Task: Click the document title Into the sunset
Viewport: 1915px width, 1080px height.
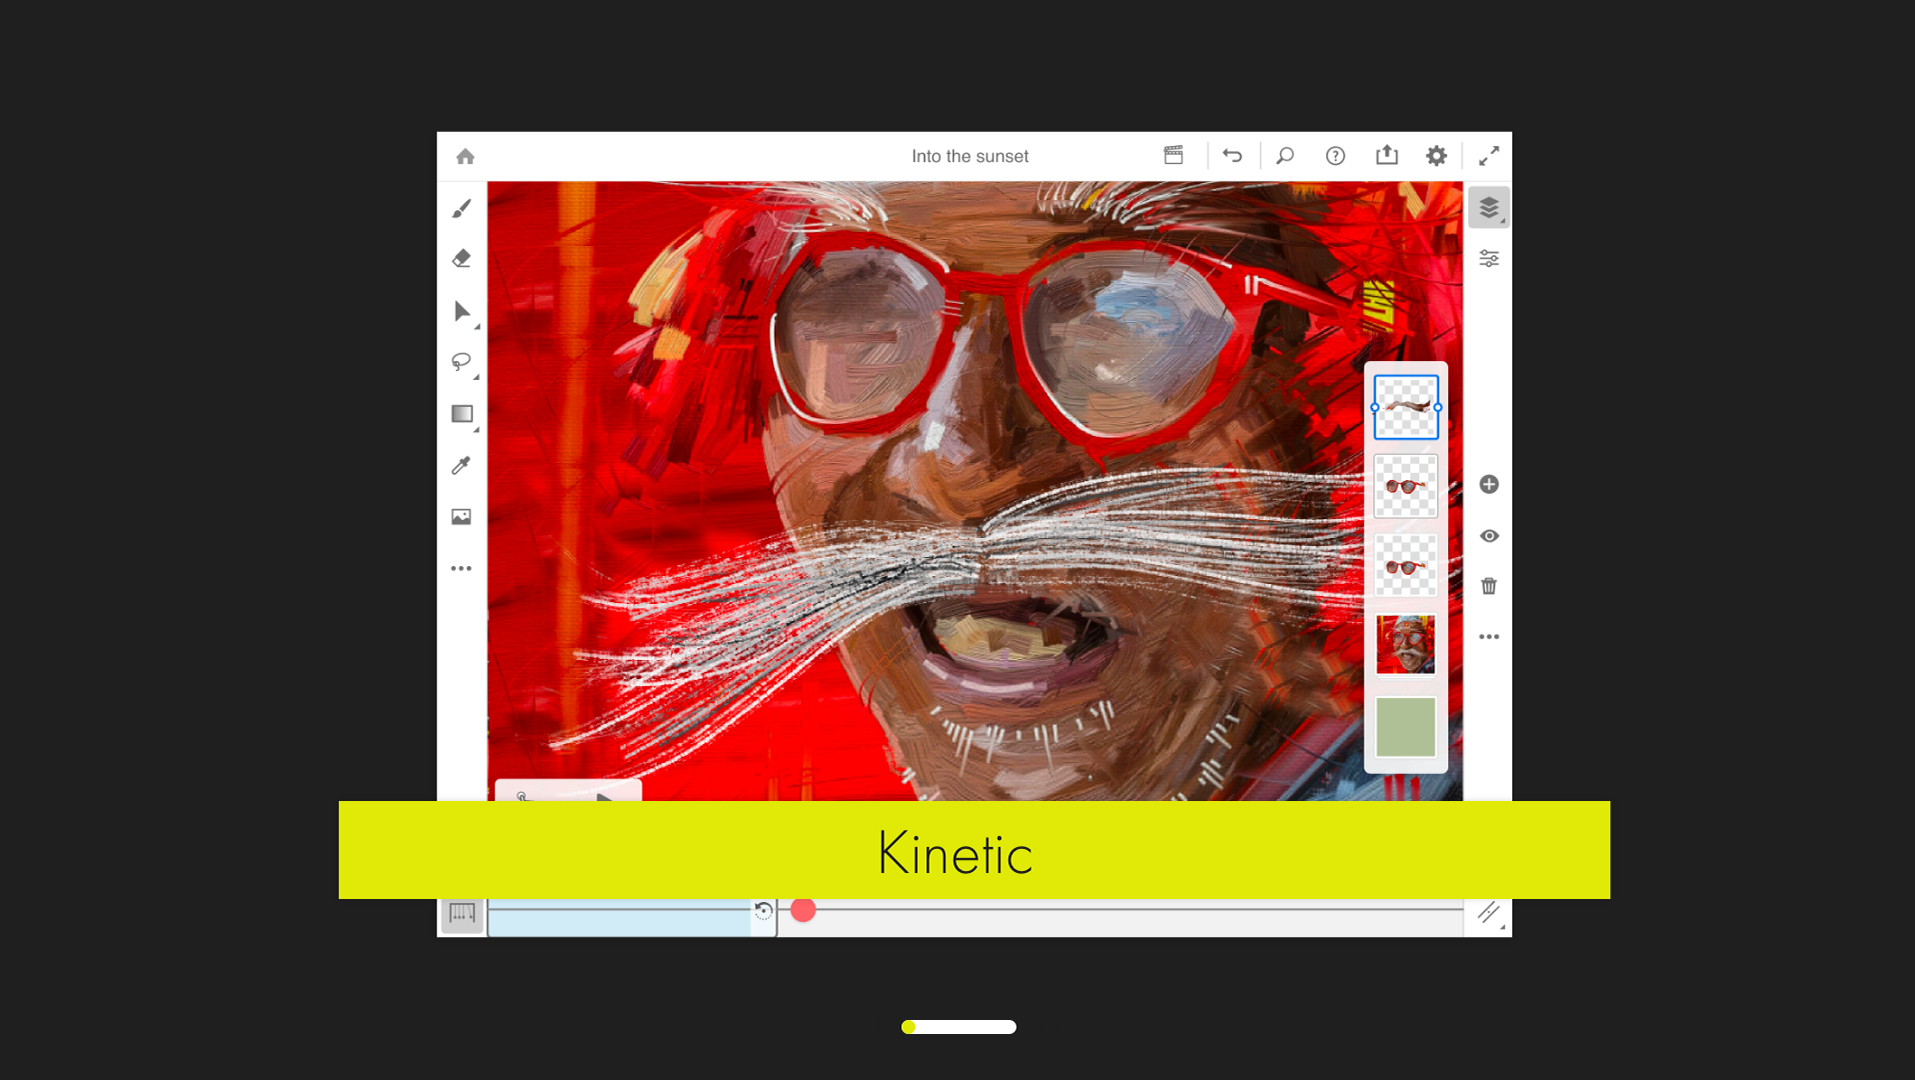Action: click(x=970, y=156)
